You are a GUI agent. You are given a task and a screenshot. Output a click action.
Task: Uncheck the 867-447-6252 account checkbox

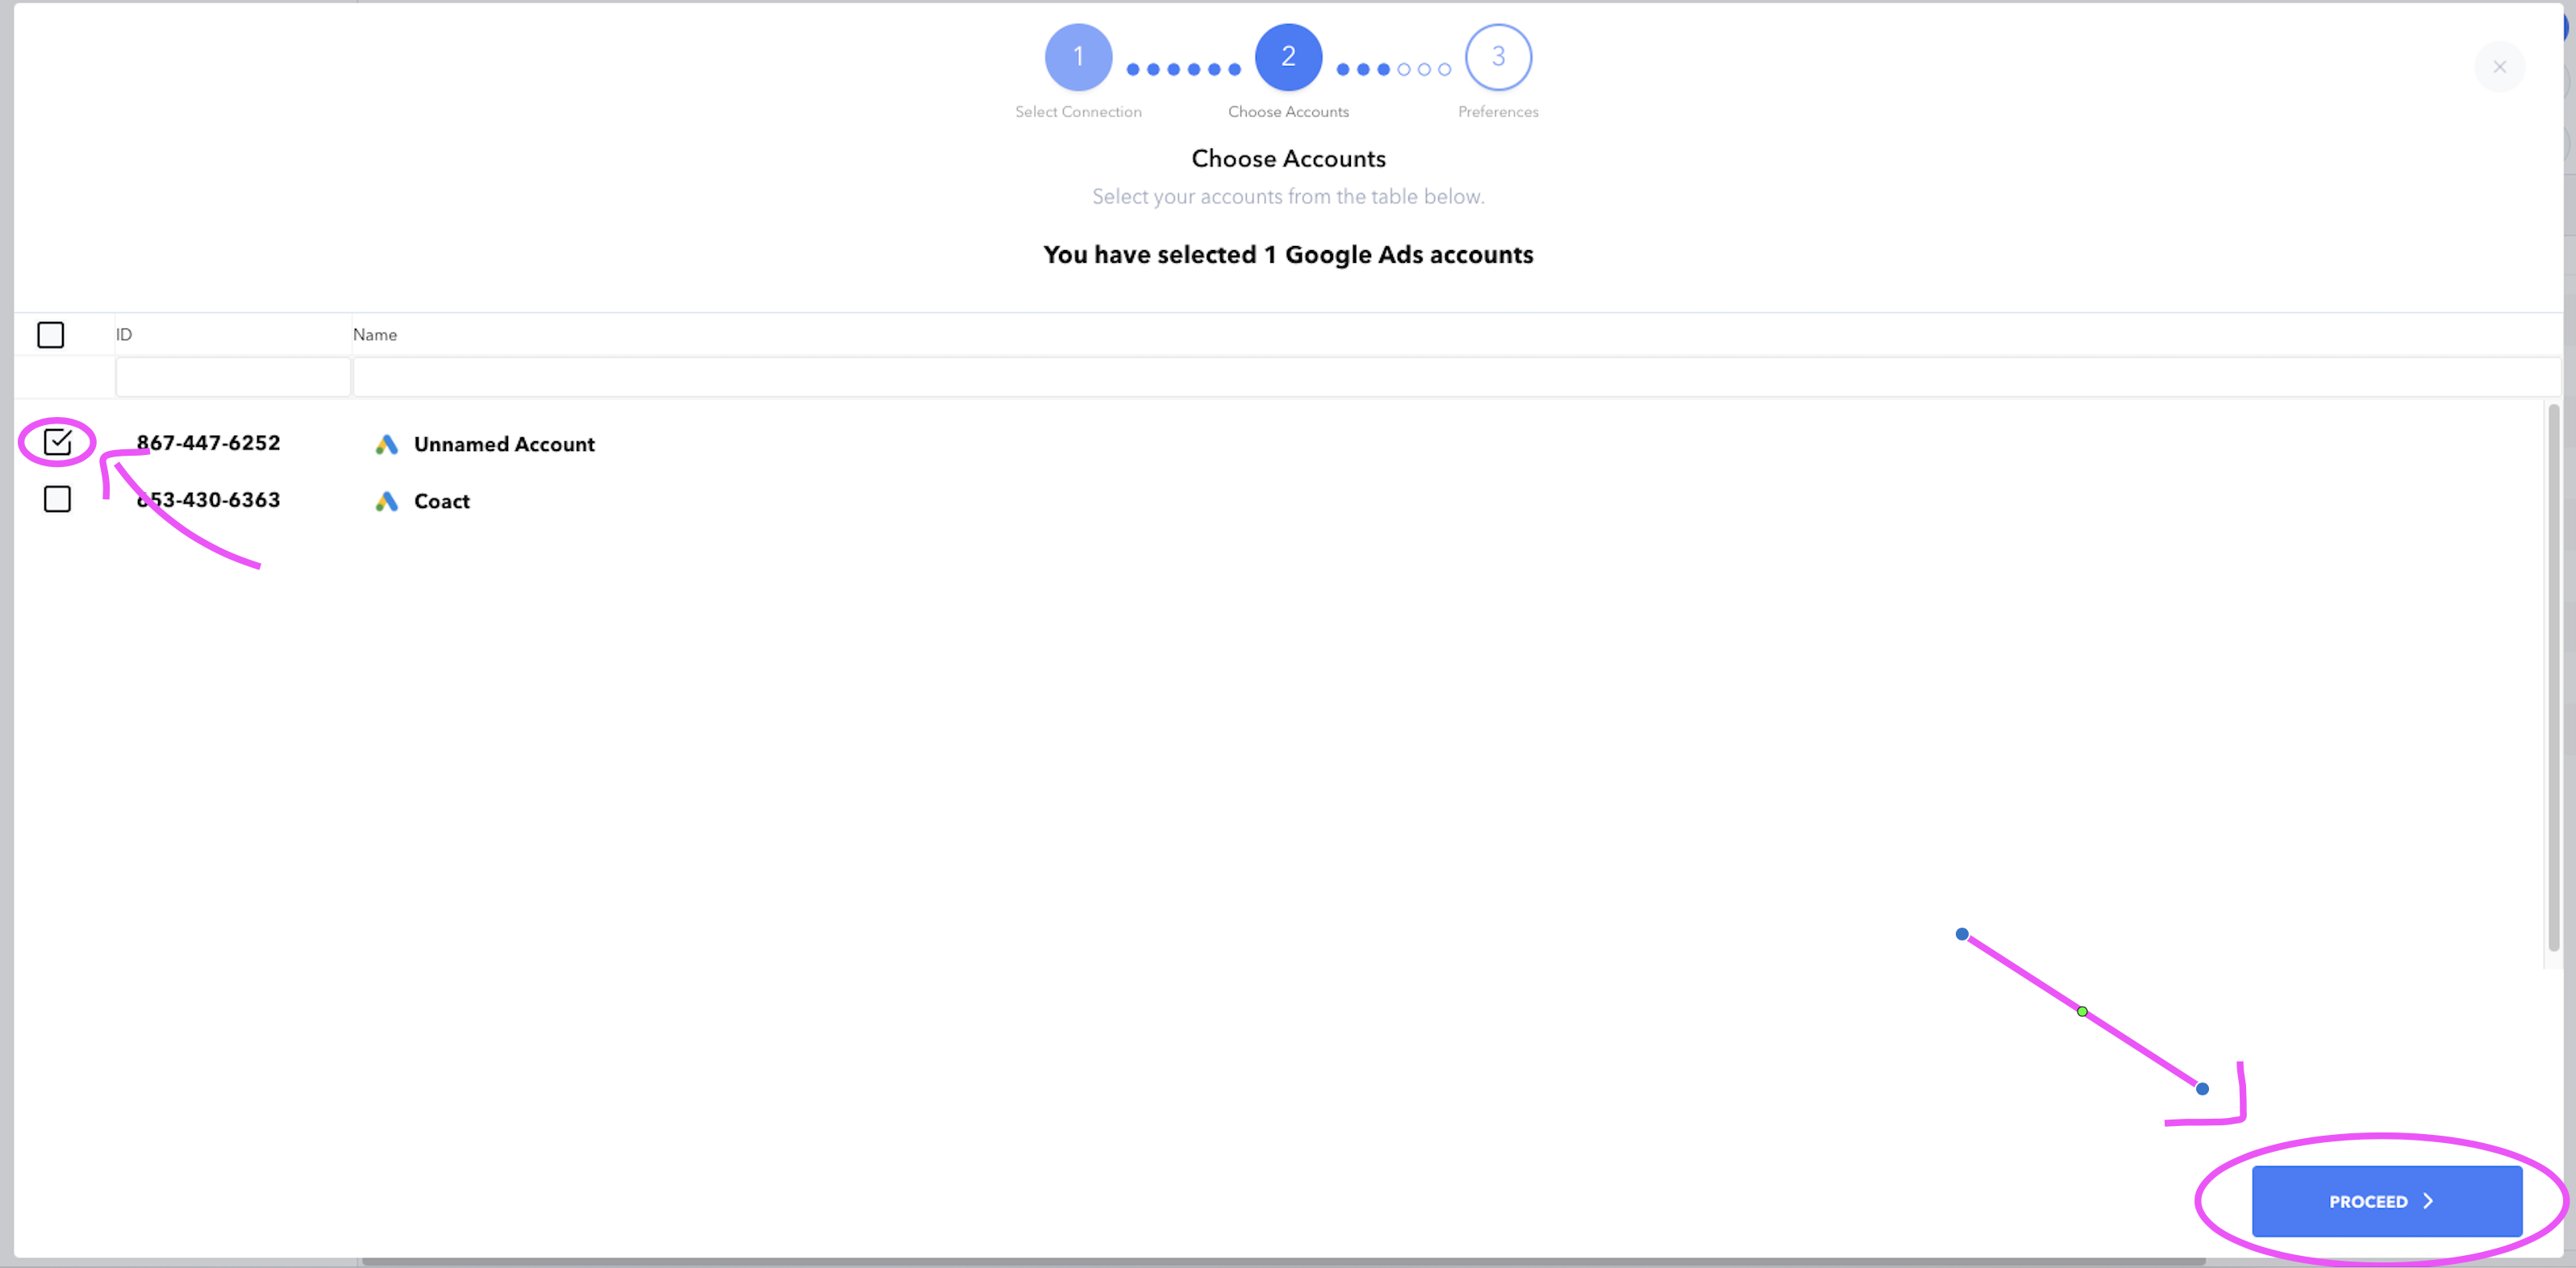click(x=58, y=442)
